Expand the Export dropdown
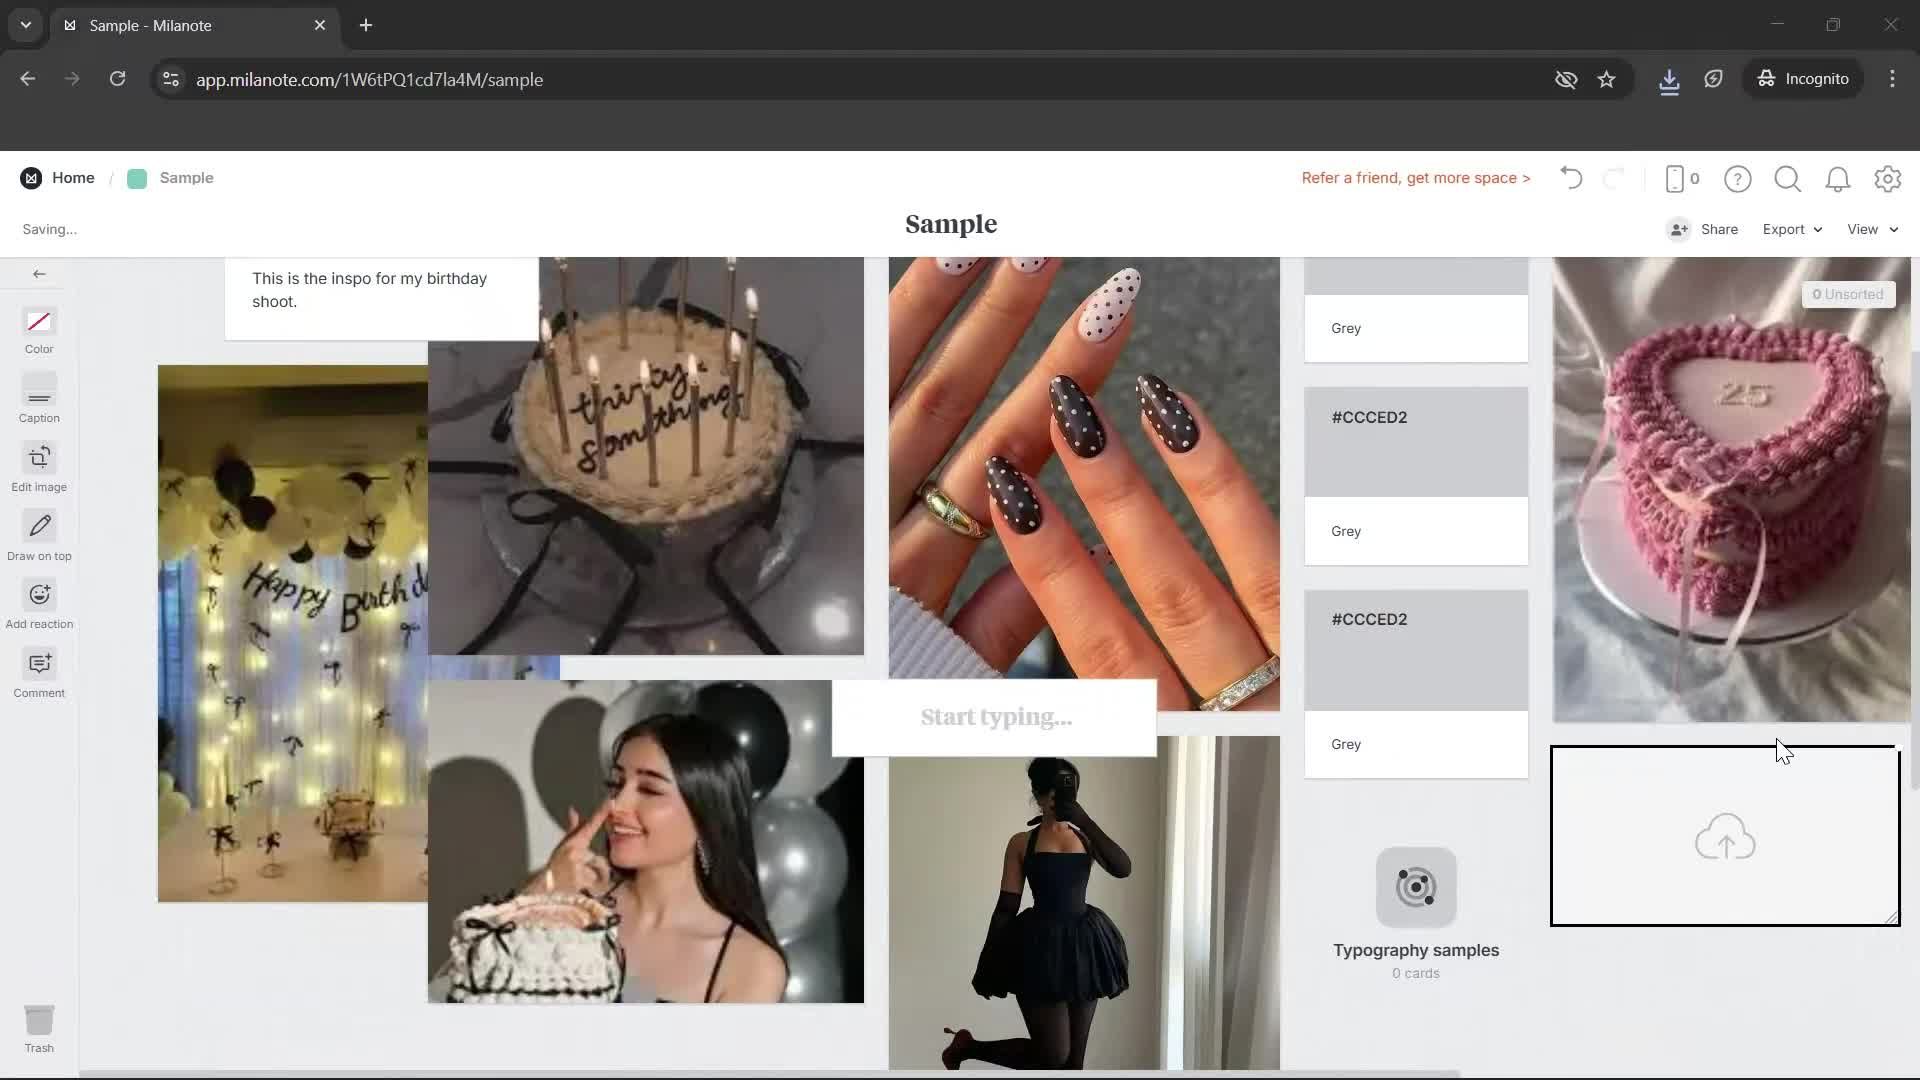 click(x=1789, y=229)
